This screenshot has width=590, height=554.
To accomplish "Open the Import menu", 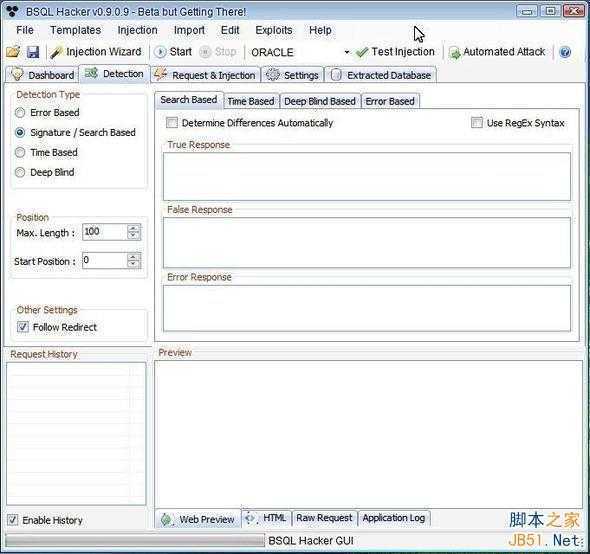I will (x=189, y=30).
